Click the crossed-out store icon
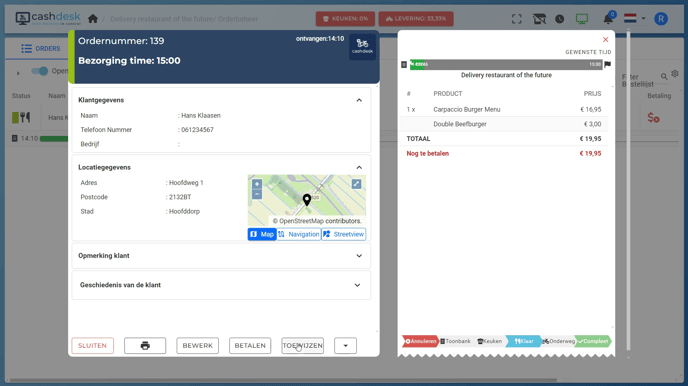Screen dimensions: 688x386 click(539, 19)
